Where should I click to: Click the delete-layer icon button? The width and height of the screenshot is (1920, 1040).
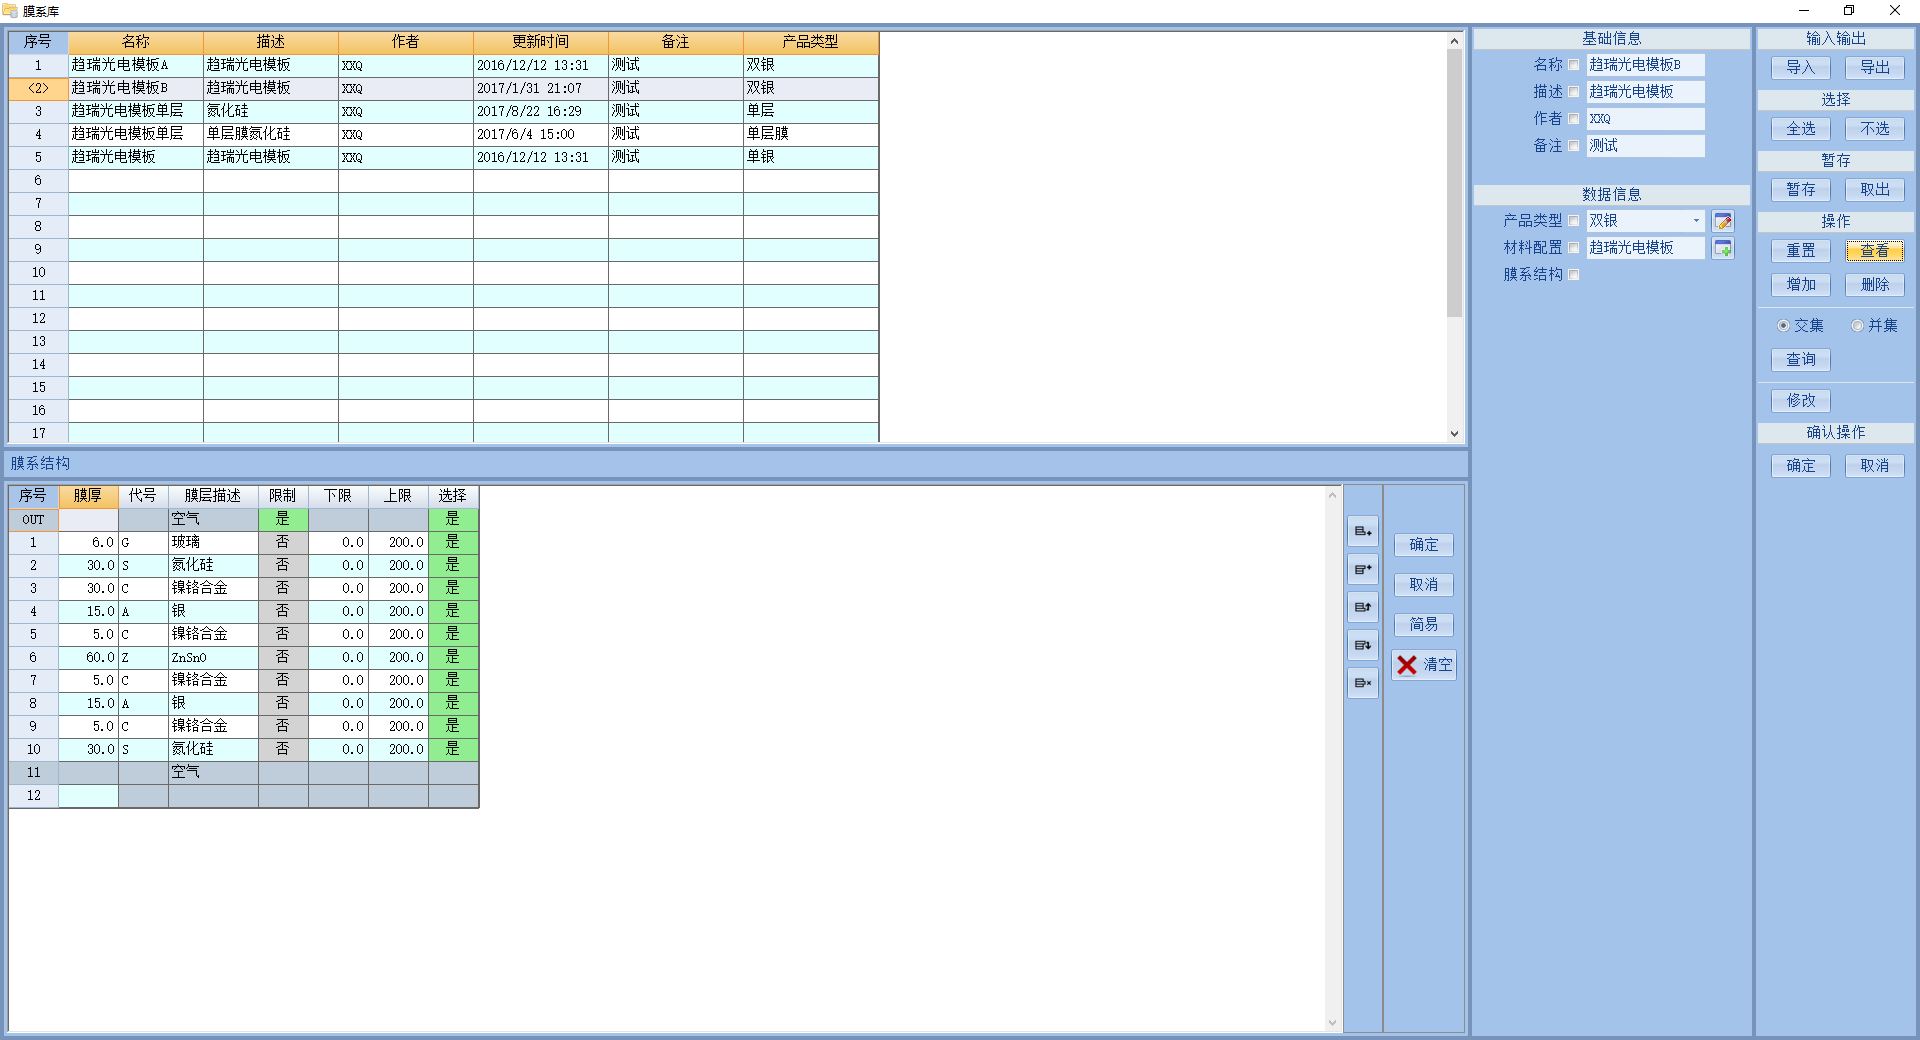[1363, 683]
